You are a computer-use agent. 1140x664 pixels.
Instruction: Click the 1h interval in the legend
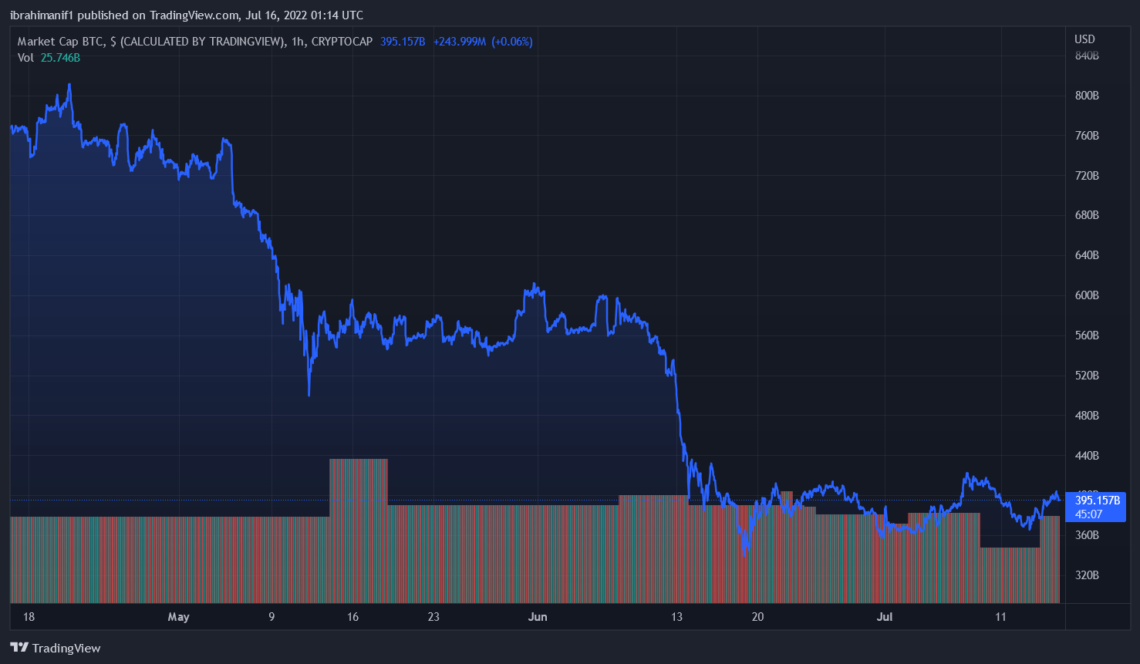(298, 41)
